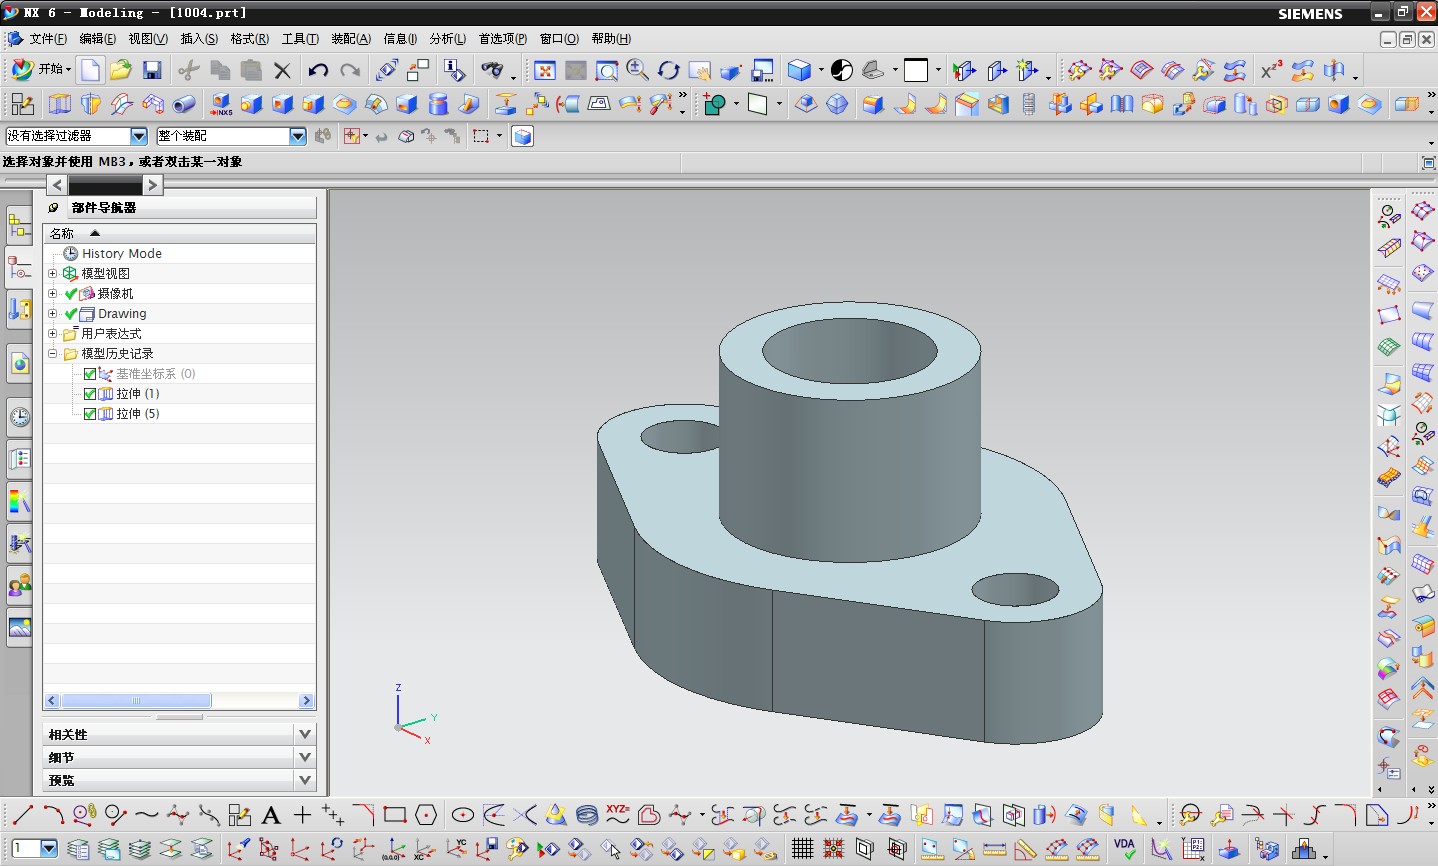Expand the 摄像机 tree node
This screenshot has height=866, width=1438.
coord(53,293)
